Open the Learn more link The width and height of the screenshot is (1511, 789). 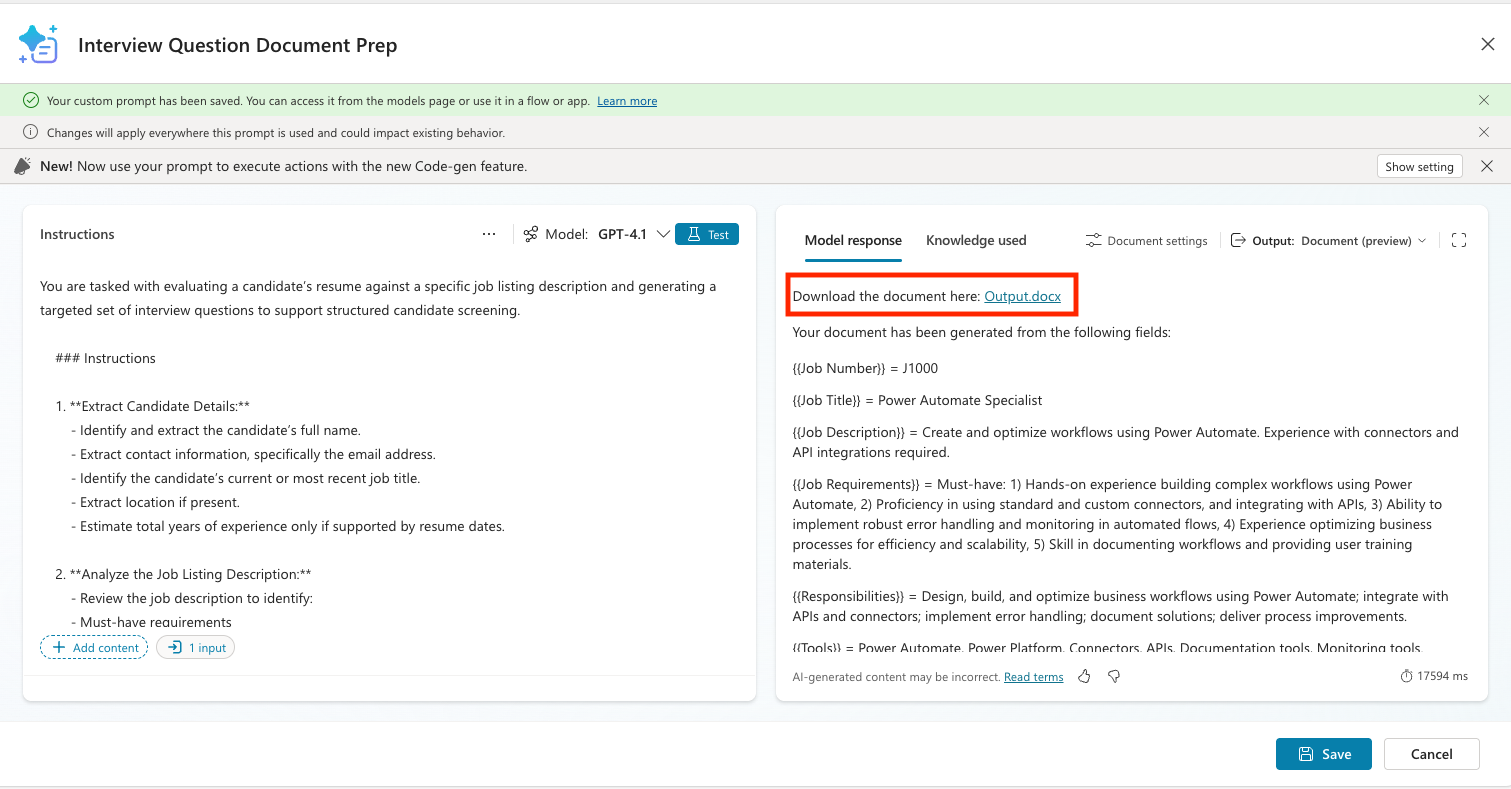tap(627, 101)
